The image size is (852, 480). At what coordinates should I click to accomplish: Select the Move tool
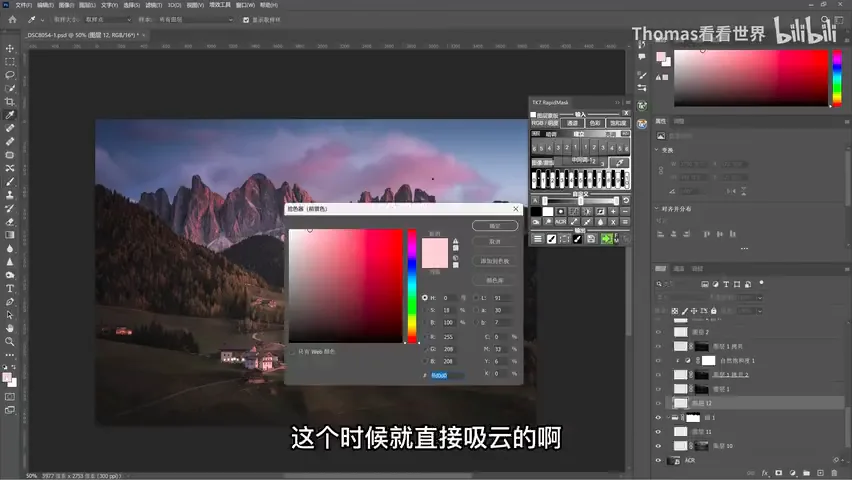(x=10, y=48)
